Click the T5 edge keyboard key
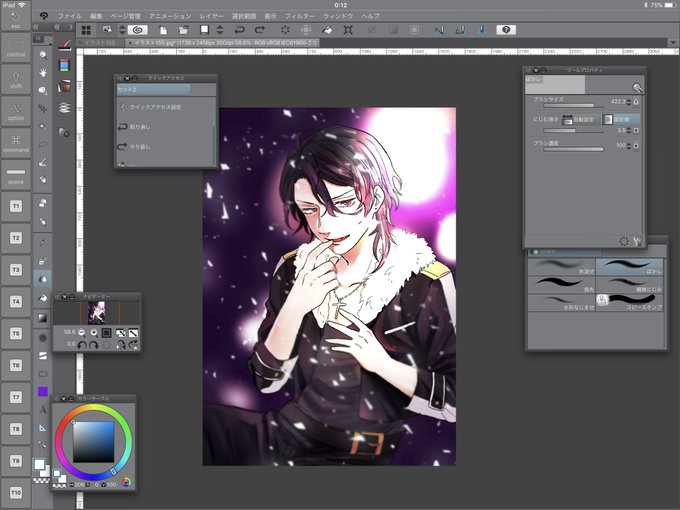 point(16,333)
